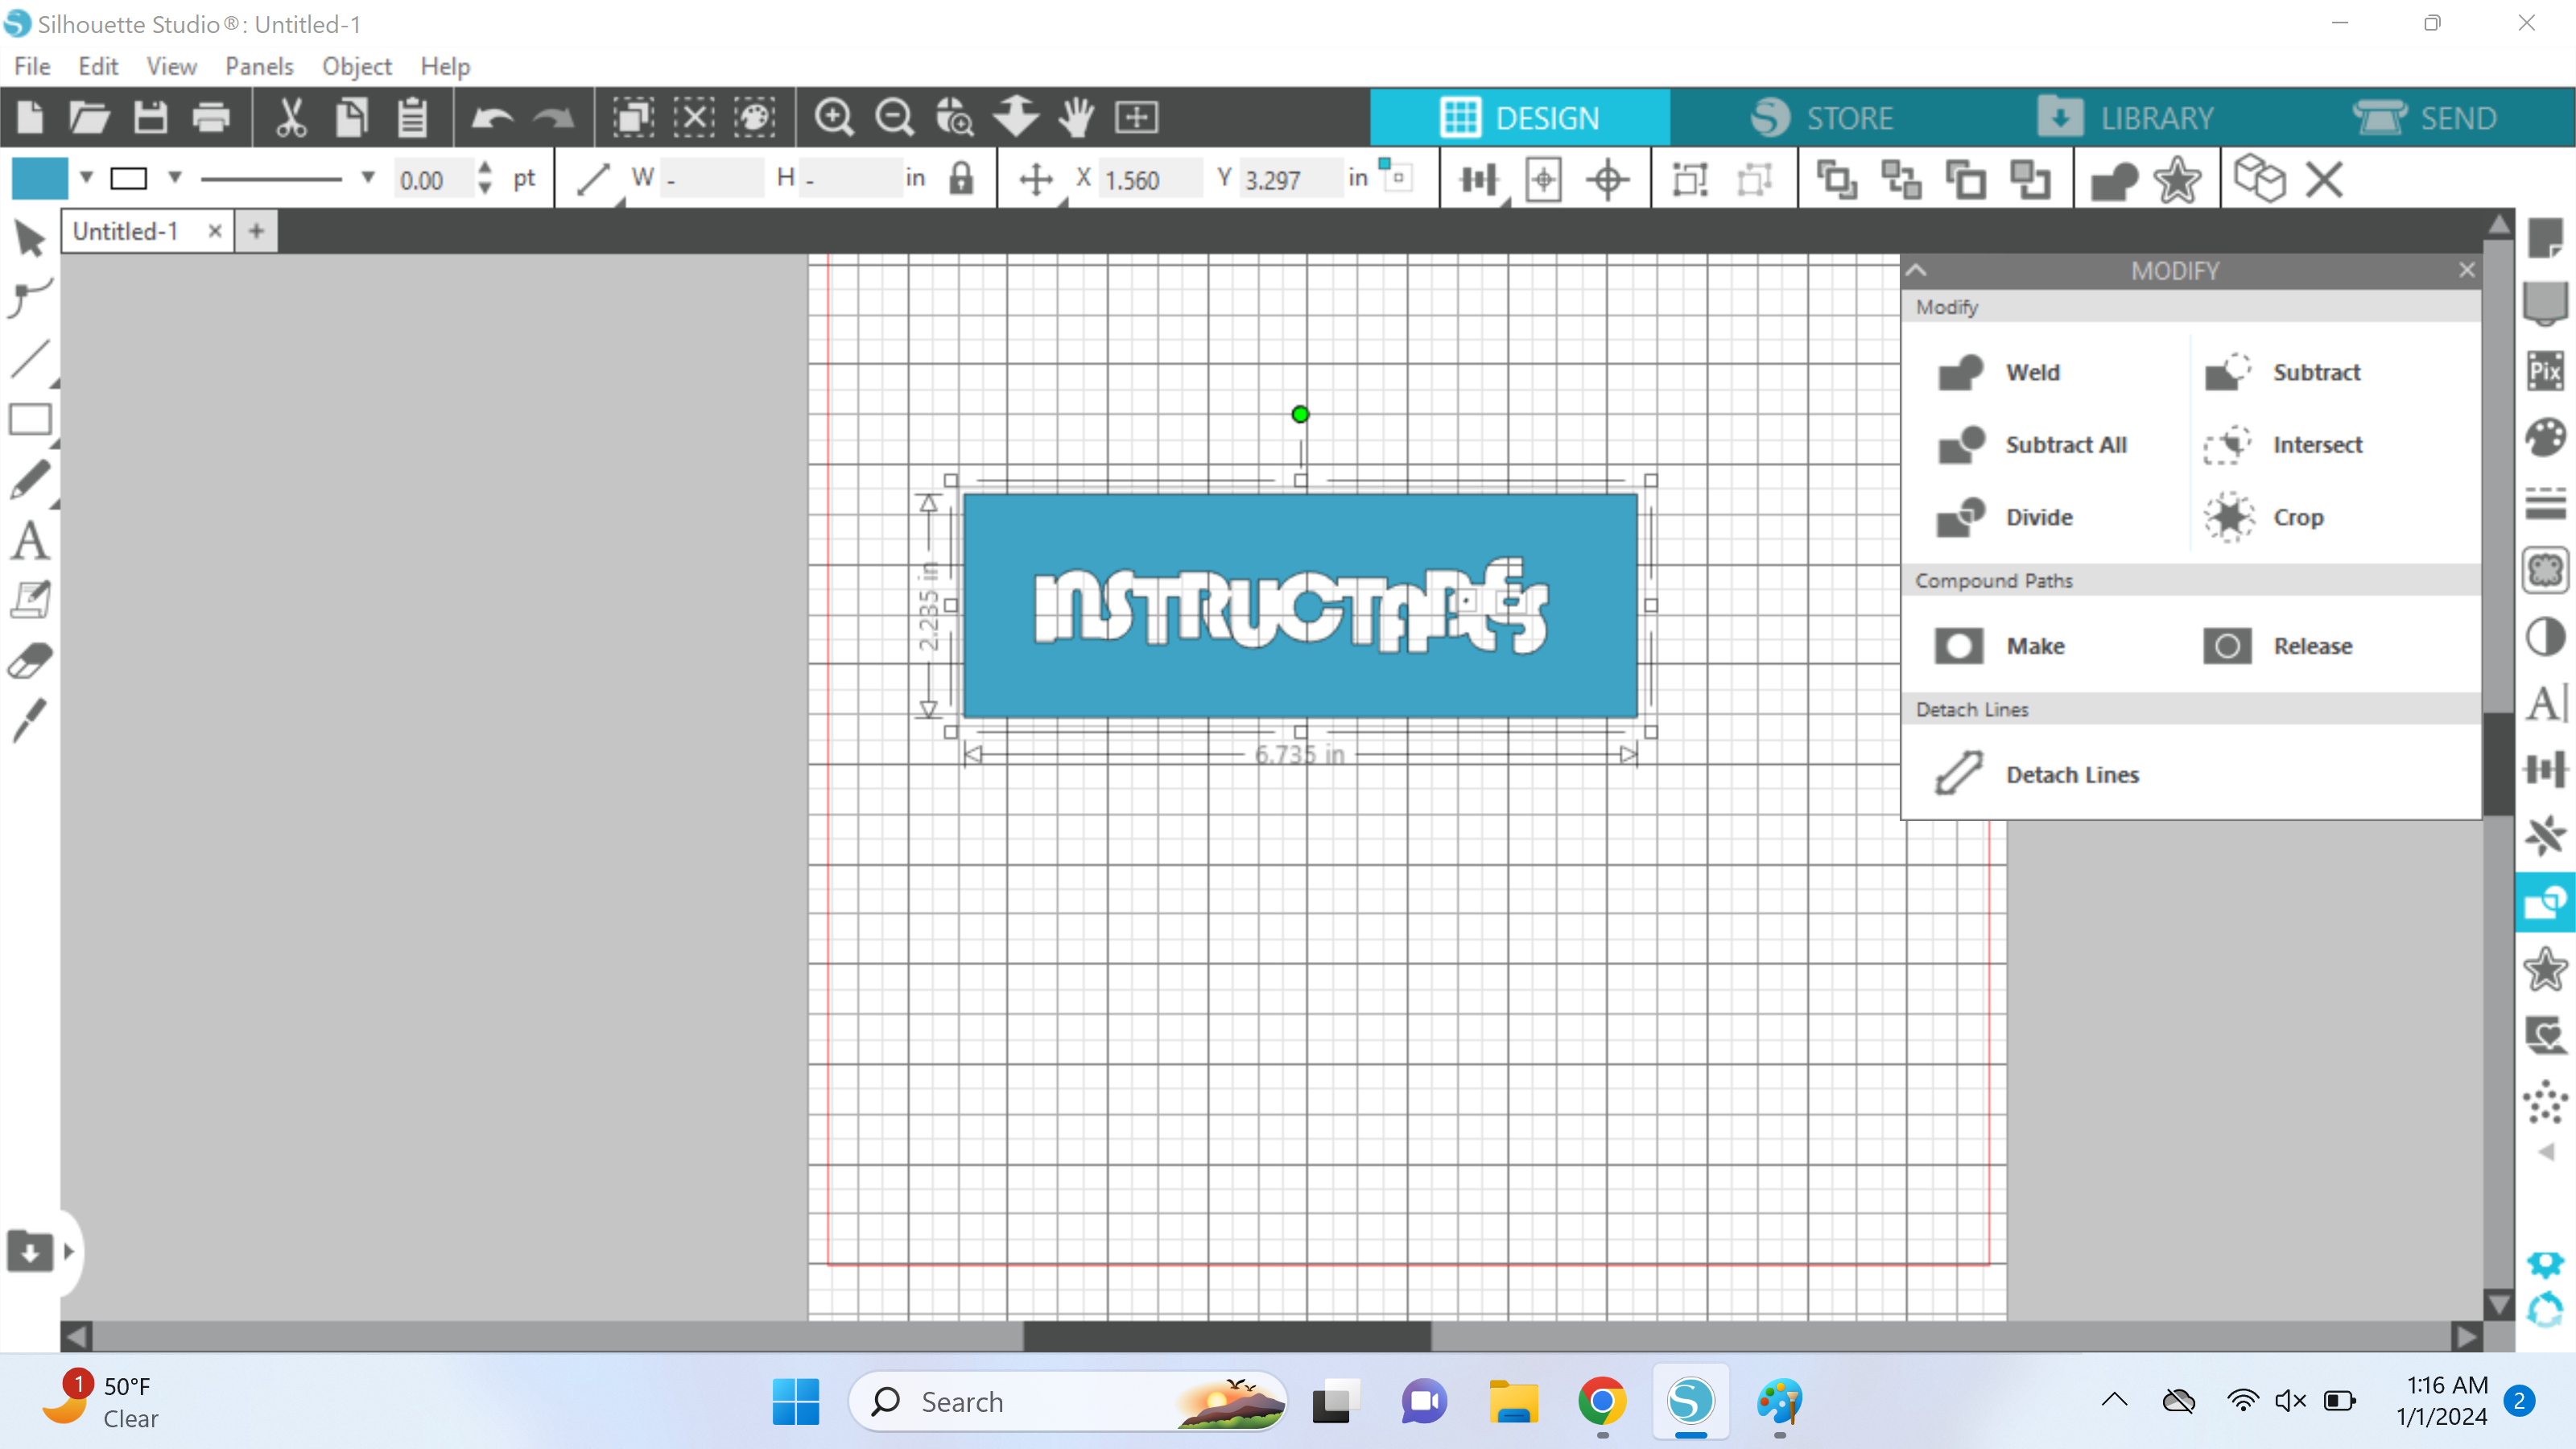Click Release compound path

point(2278,646)
